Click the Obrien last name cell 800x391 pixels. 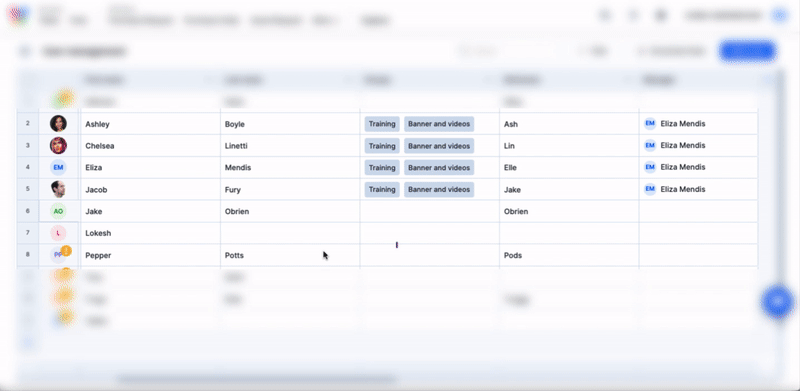290,211
